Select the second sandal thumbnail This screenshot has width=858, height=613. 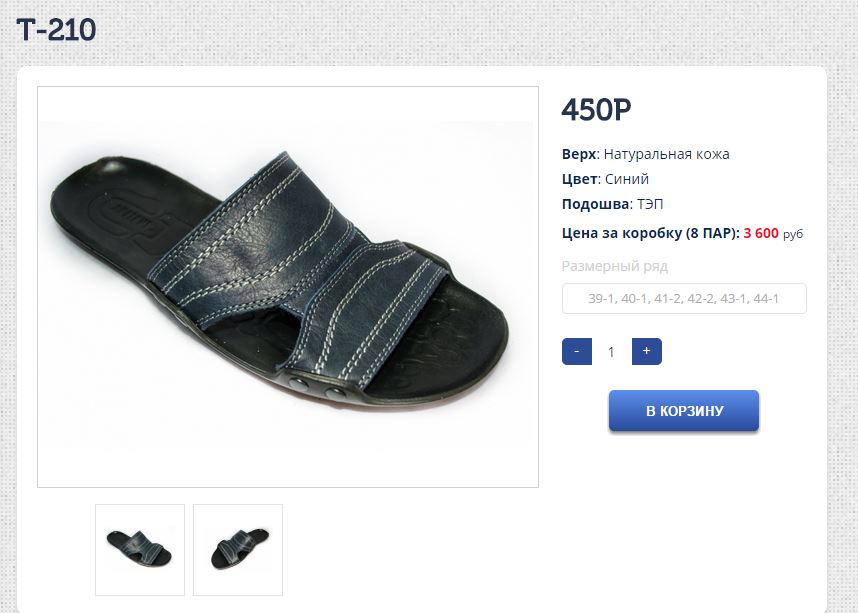[x=238, y=549]
